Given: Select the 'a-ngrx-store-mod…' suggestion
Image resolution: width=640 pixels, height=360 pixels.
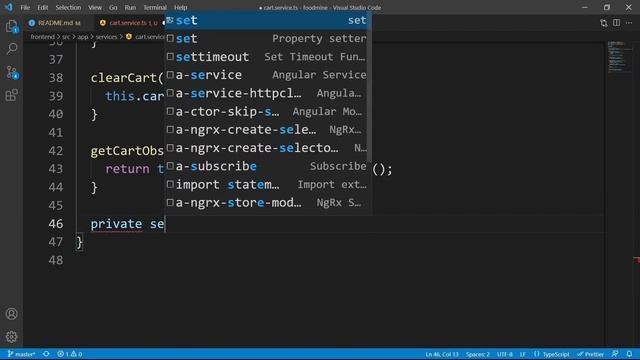Looking at the screenshot, I should [x=267, y=202].
